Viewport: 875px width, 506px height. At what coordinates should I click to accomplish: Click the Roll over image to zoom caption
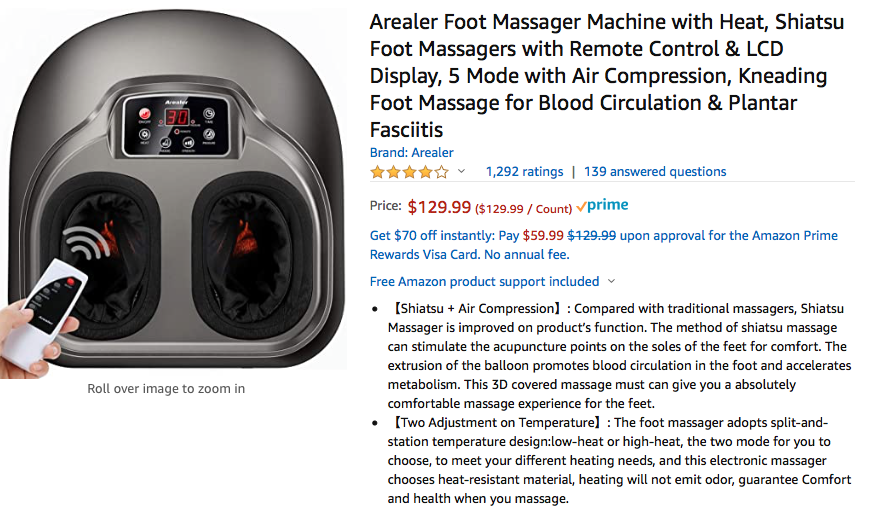tap(166, 388)
